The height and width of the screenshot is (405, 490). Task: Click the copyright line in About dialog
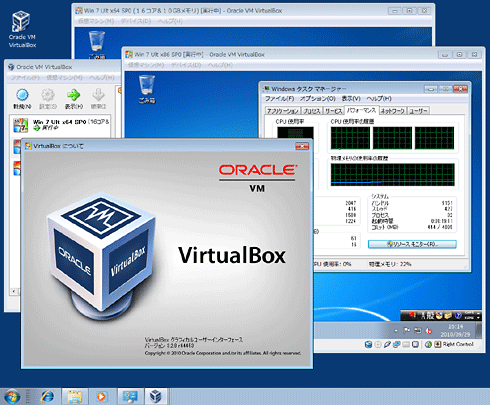223,353
